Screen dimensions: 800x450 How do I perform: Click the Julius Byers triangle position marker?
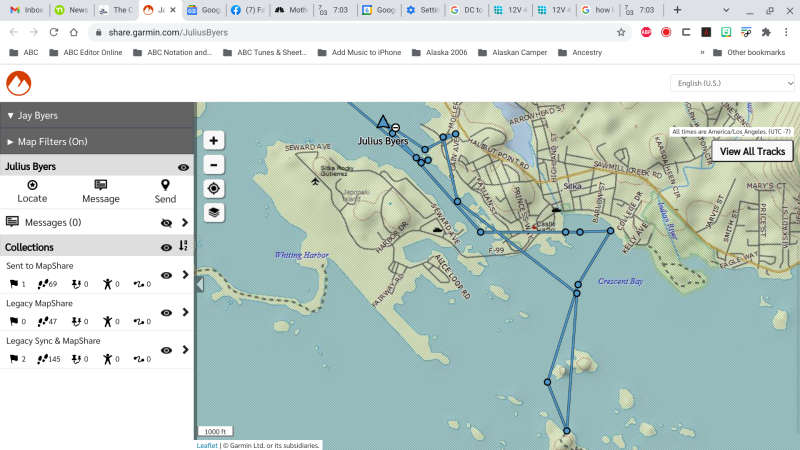[383, 121]
